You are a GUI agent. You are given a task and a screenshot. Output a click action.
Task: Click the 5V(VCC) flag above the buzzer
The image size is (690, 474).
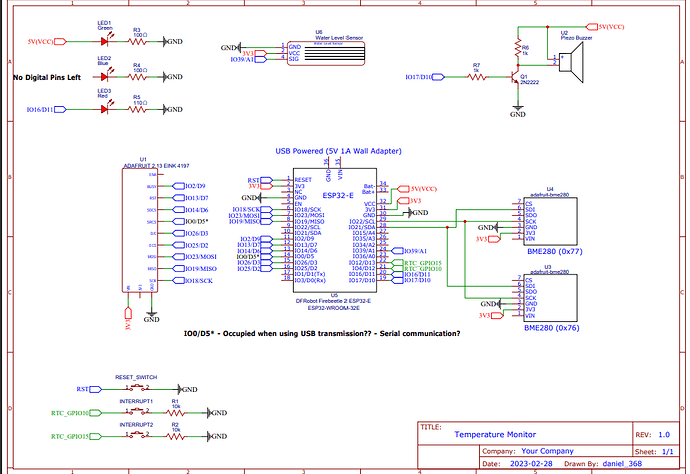(x=606, y=27)
